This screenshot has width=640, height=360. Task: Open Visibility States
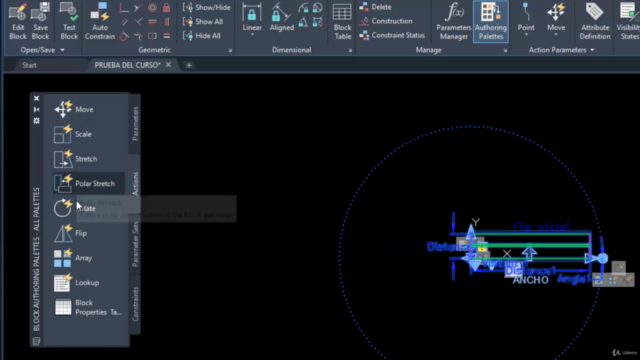pos(628,21)
